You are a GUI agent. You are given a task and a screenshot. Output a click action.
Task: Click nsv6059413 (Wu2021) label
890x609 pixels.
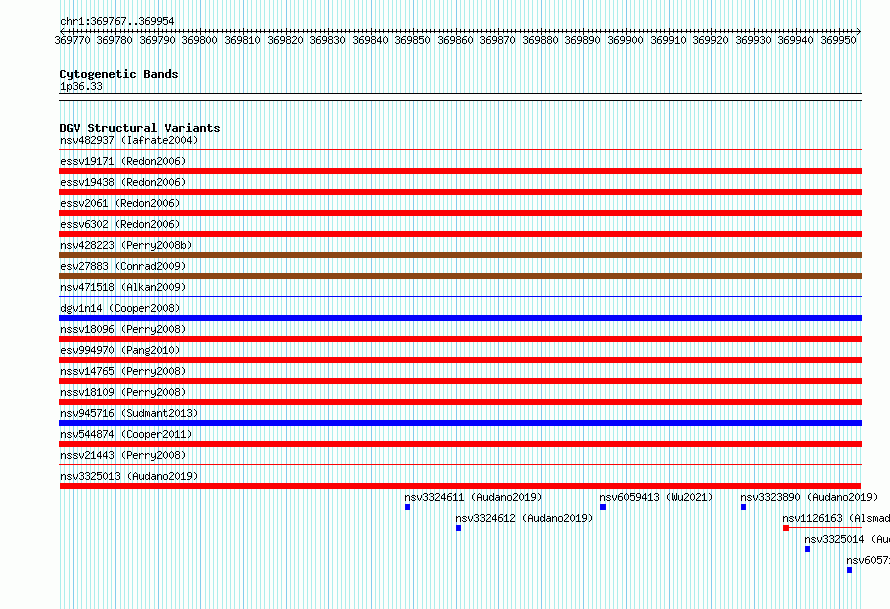coord(656,497)
